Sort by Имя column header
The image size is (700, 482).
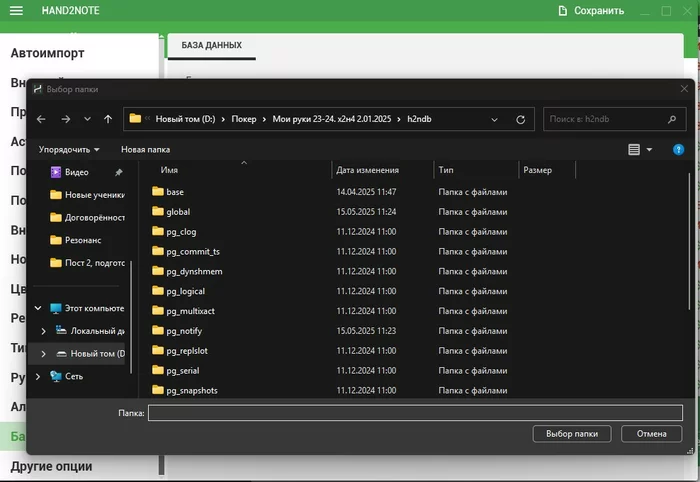169,170
